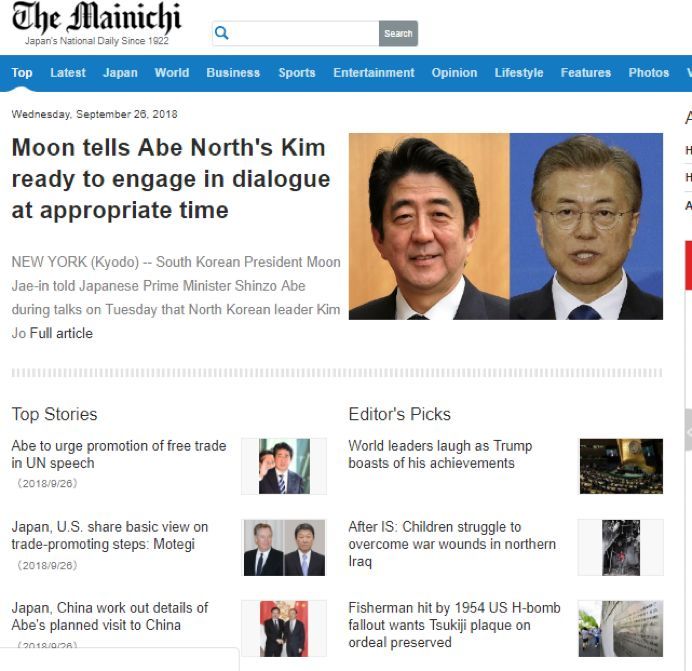Click the Abe and Moon headline photo
692x671 pixels.
(x=506, y=226)
